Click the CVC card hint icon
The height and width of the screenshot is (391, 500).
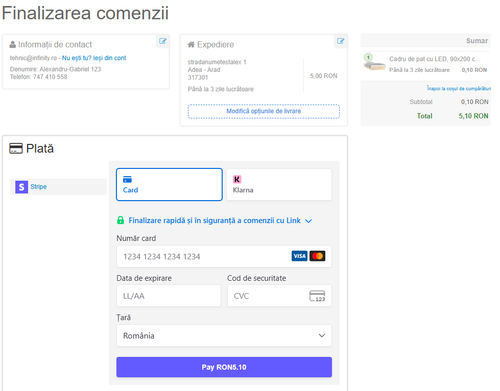click(x=317, y=296)
